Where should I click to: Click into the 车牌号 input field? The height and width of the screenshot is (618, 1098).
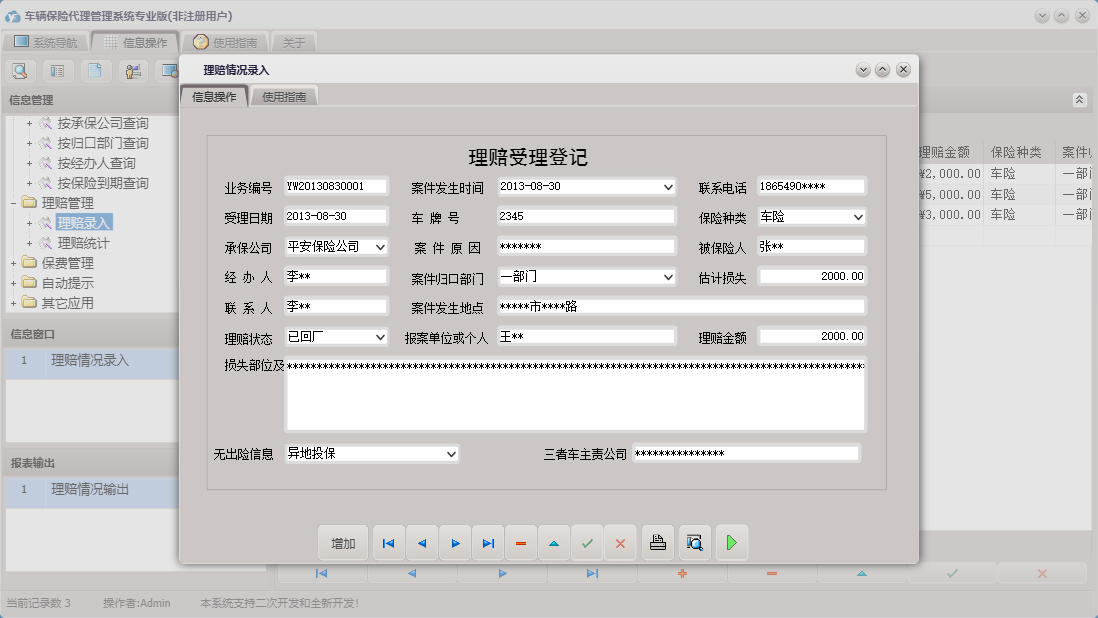(x=586, y=216)
